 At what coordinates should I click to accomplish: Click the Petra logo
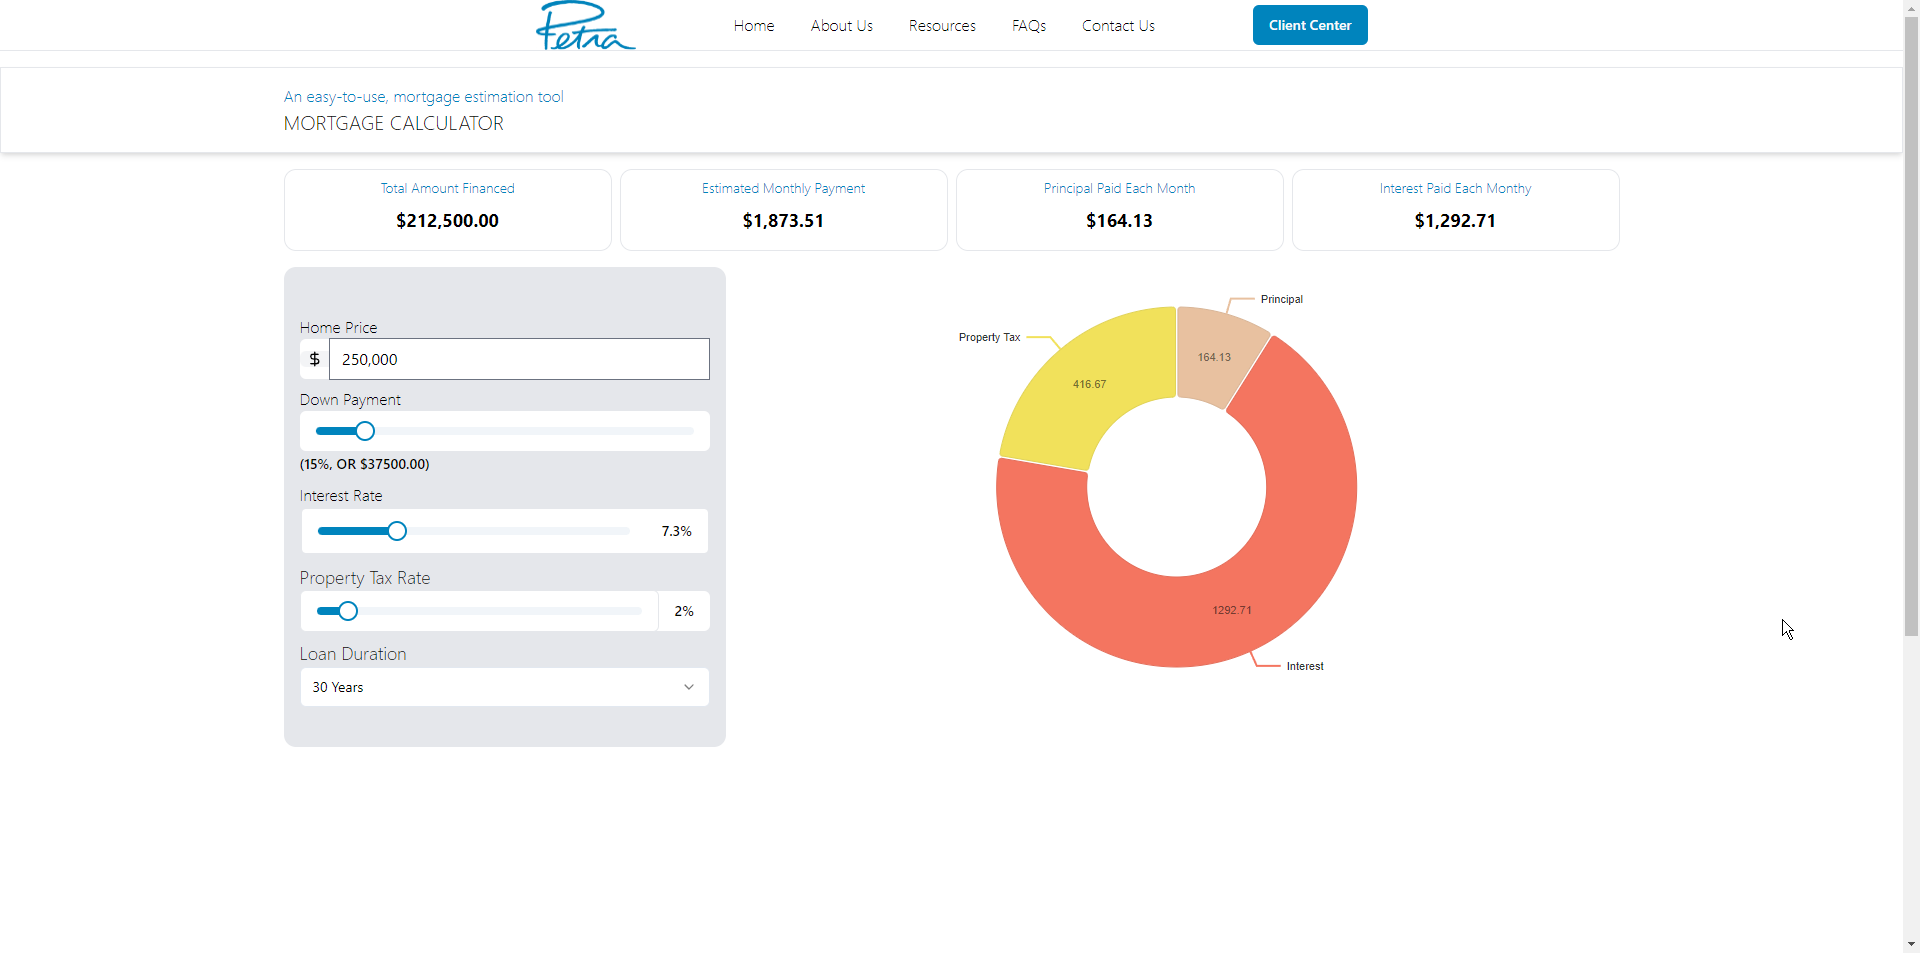585,25
